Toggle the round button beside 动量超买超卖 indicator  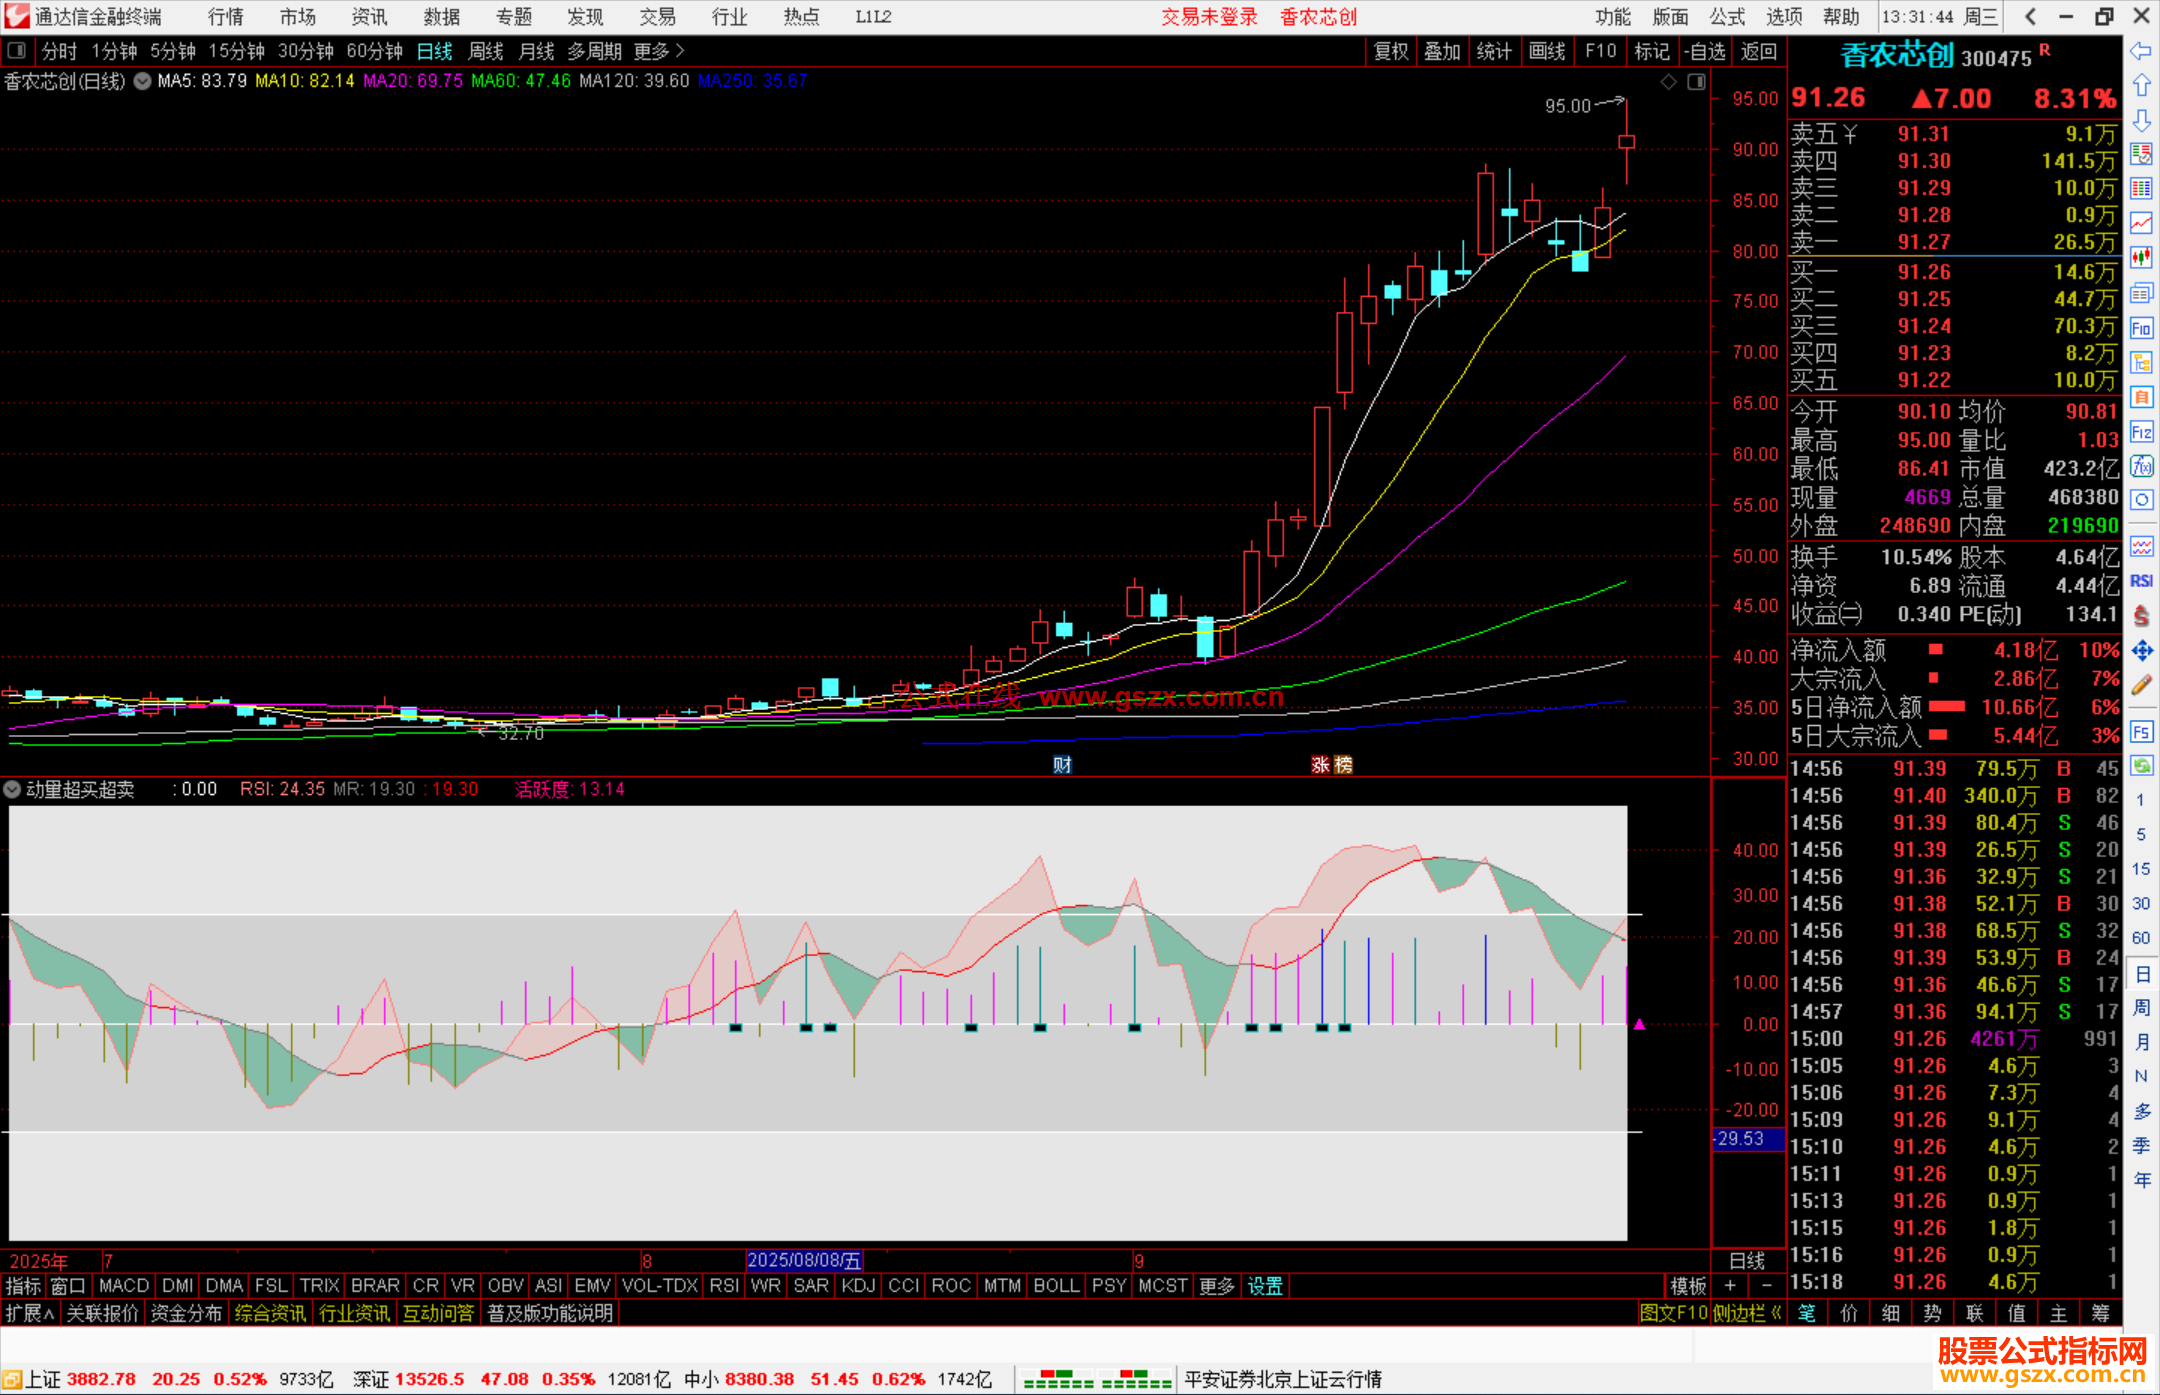tap(12, 789)
